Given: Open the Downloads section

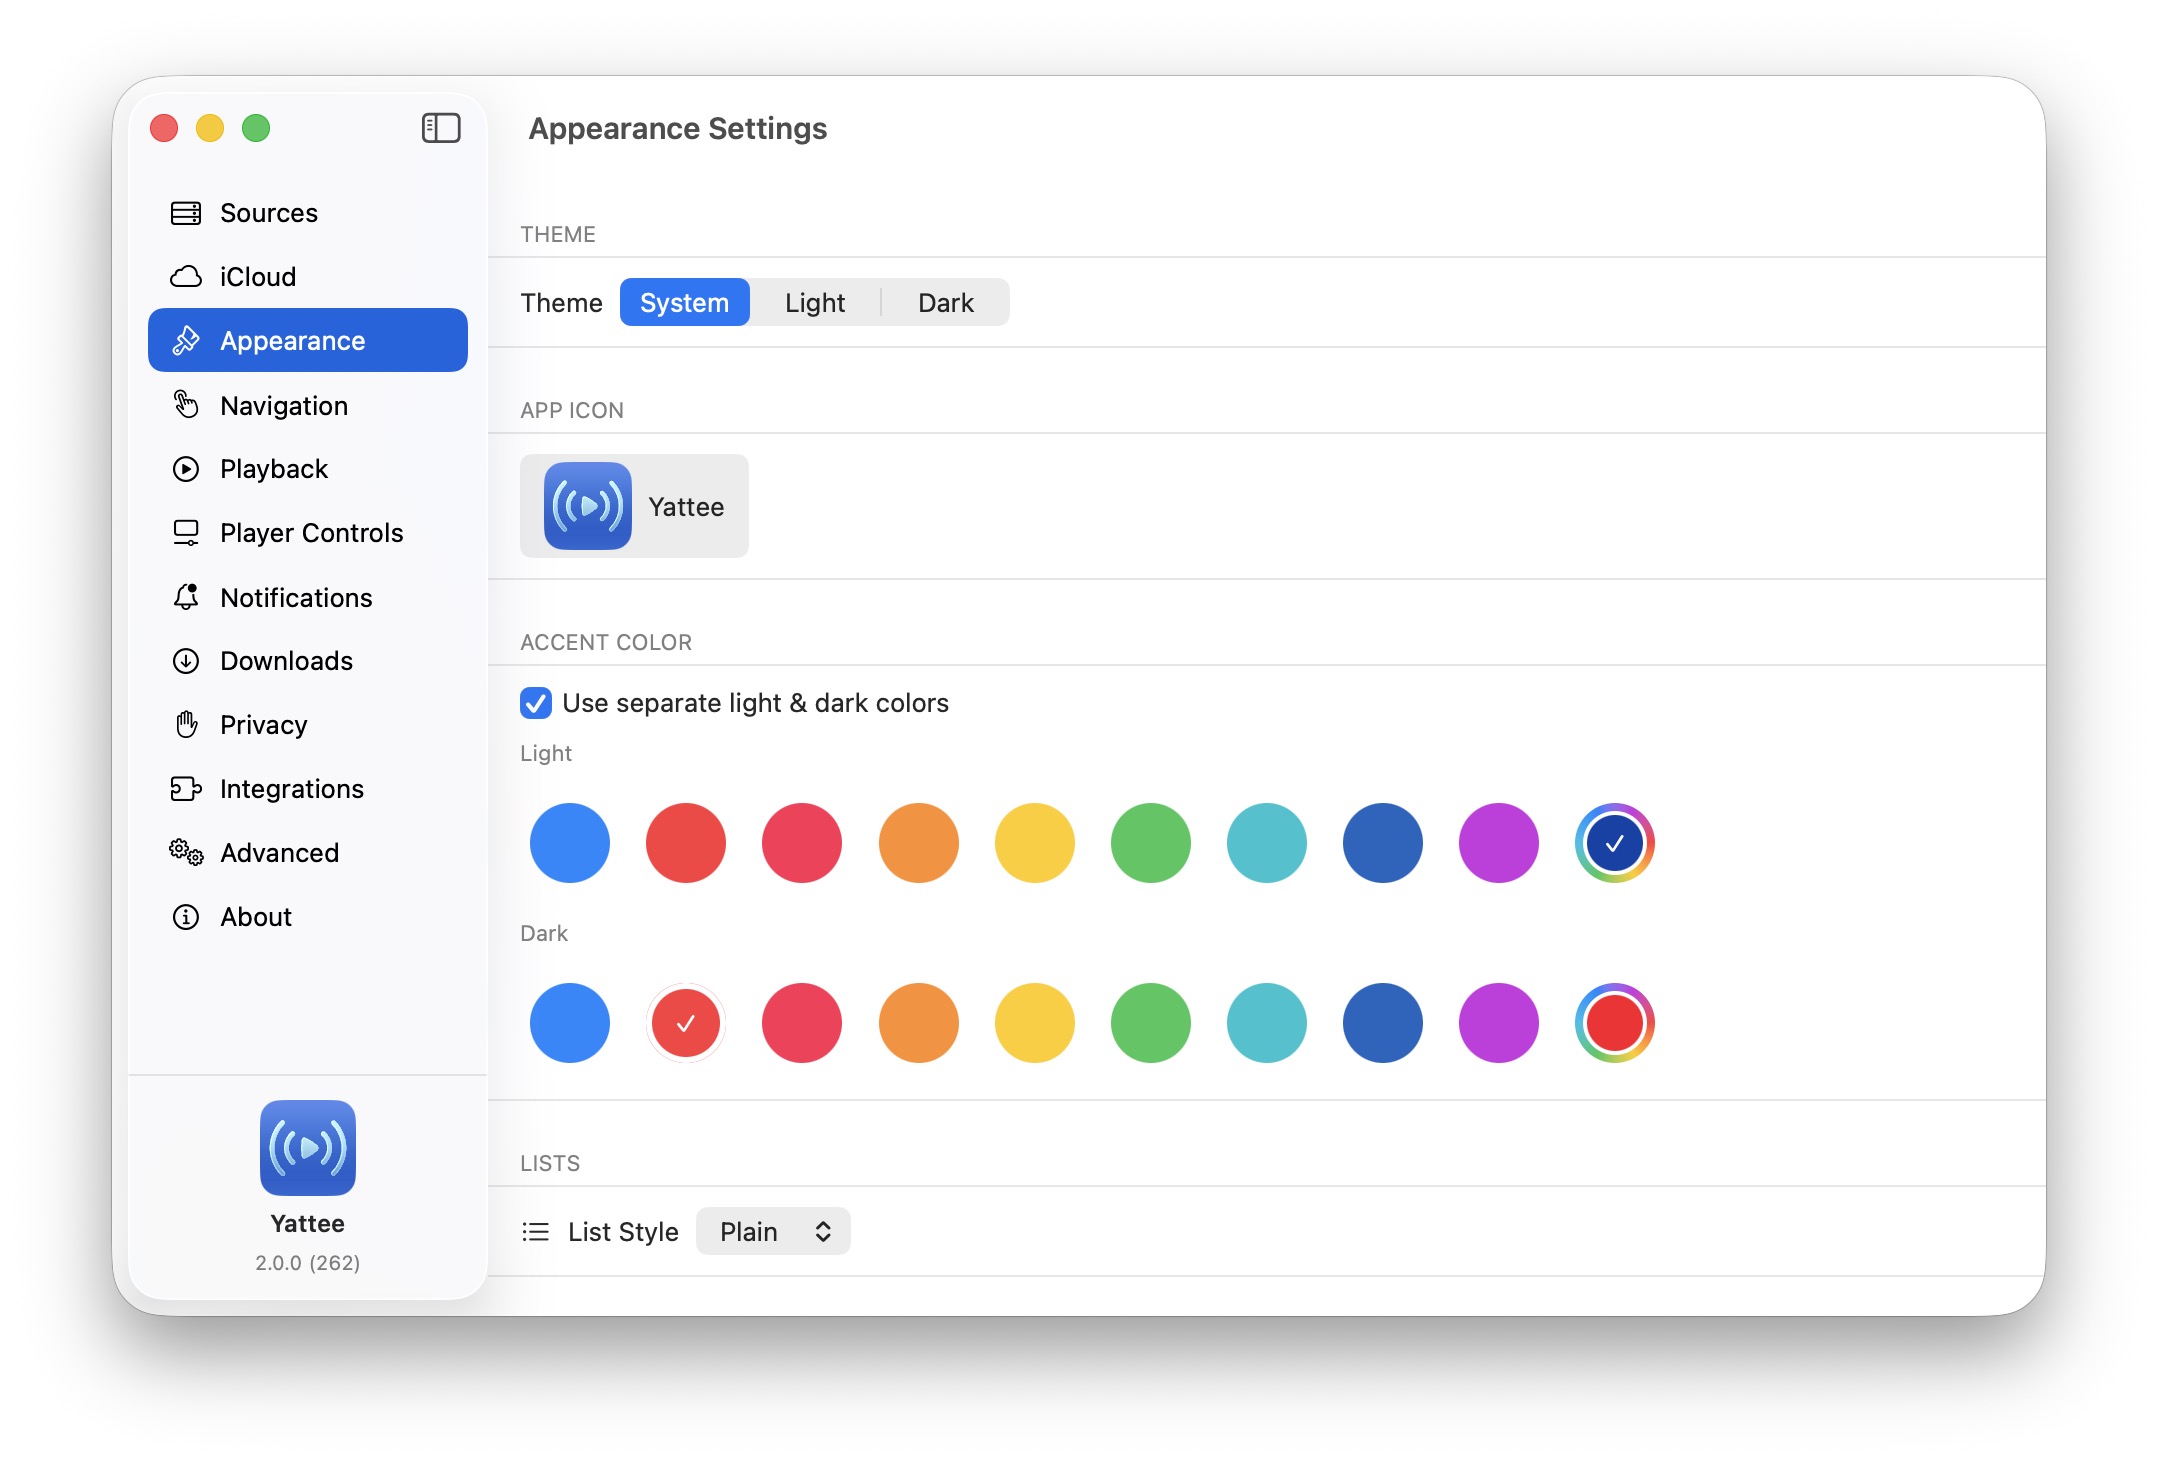Looking at the screenshot, I should 308,661.
